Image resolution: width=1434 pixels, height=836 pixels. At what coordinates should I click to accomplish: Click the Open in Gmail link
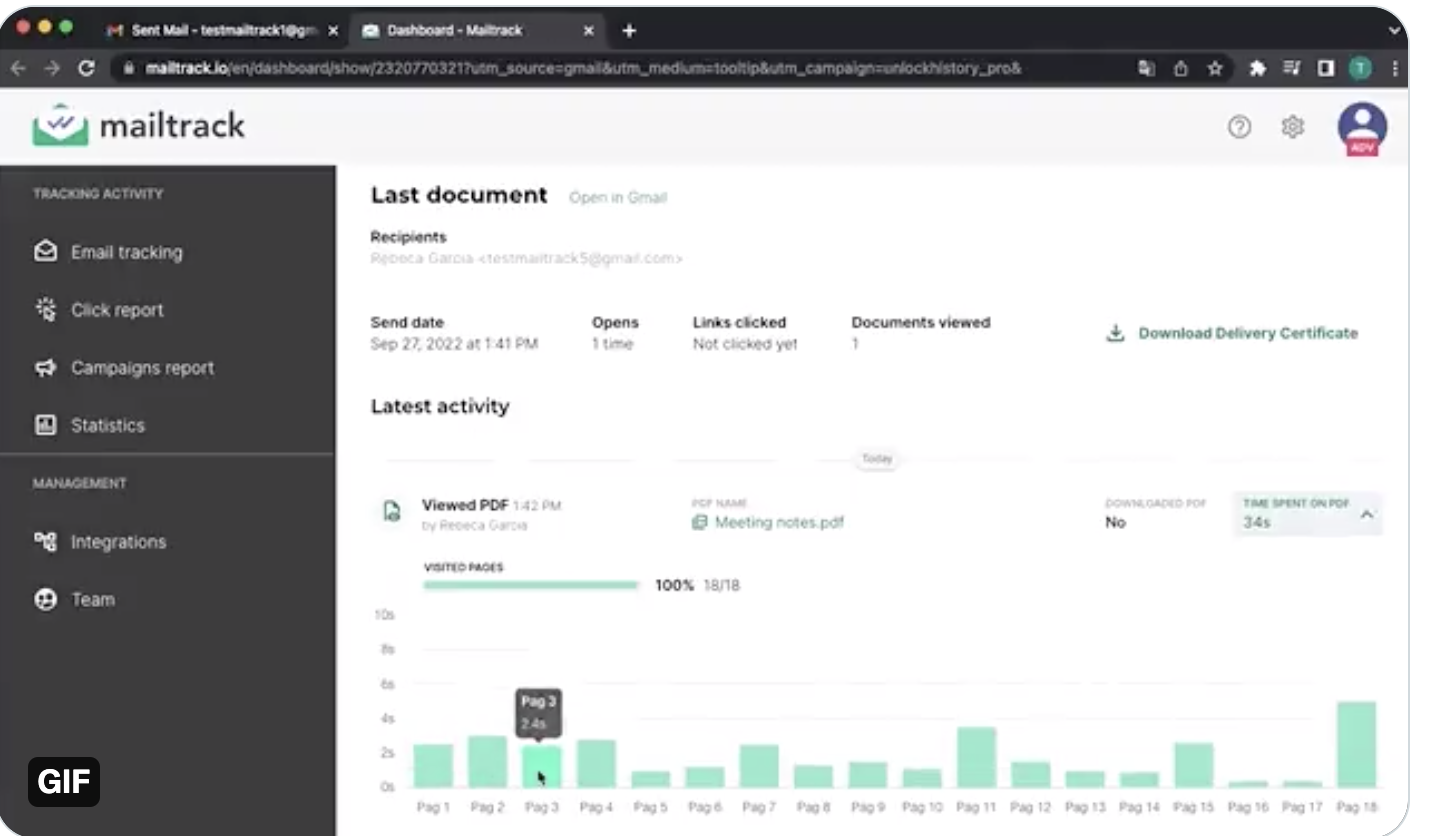point(617,198)
